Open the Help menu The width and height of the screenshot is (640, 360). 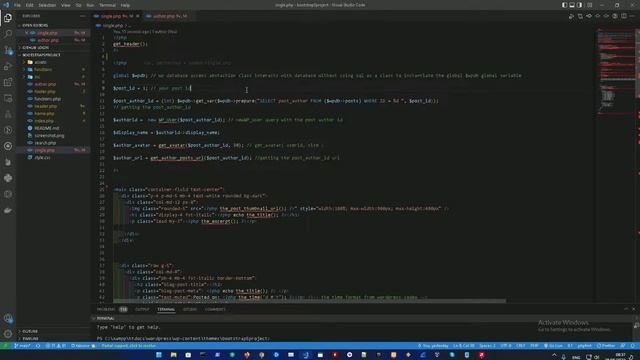coord(125,5)
